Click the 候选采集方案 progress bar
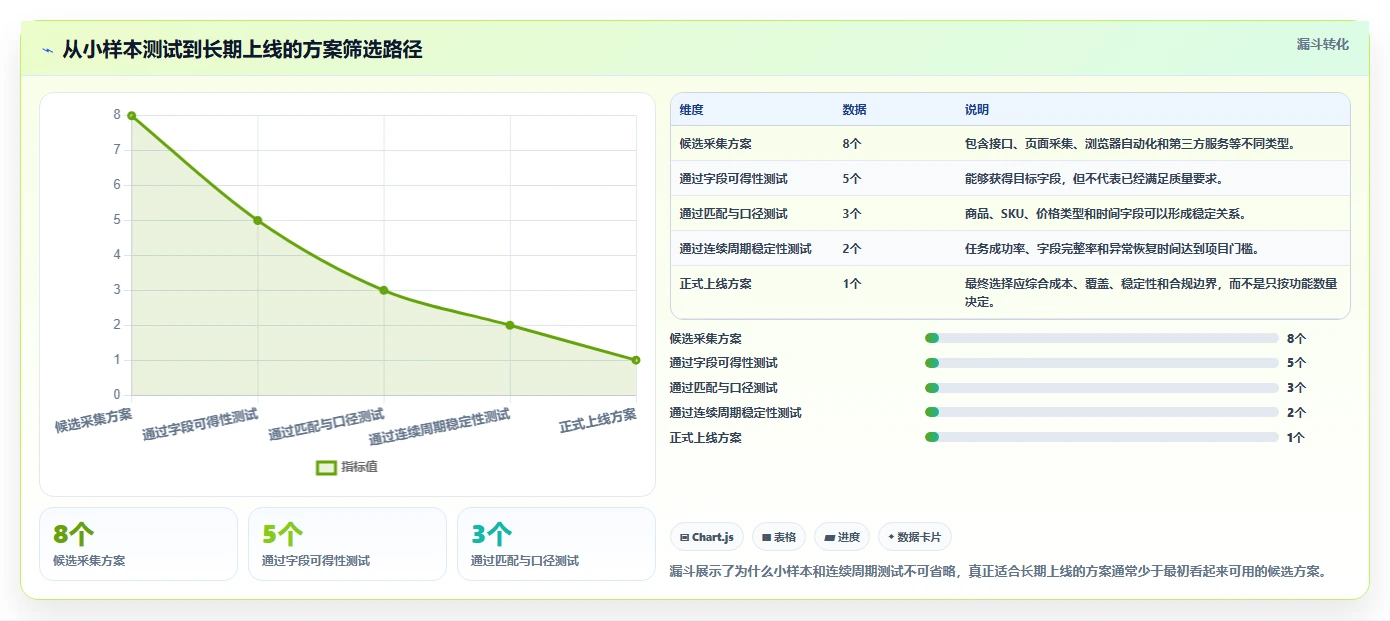 [1102, 338]
